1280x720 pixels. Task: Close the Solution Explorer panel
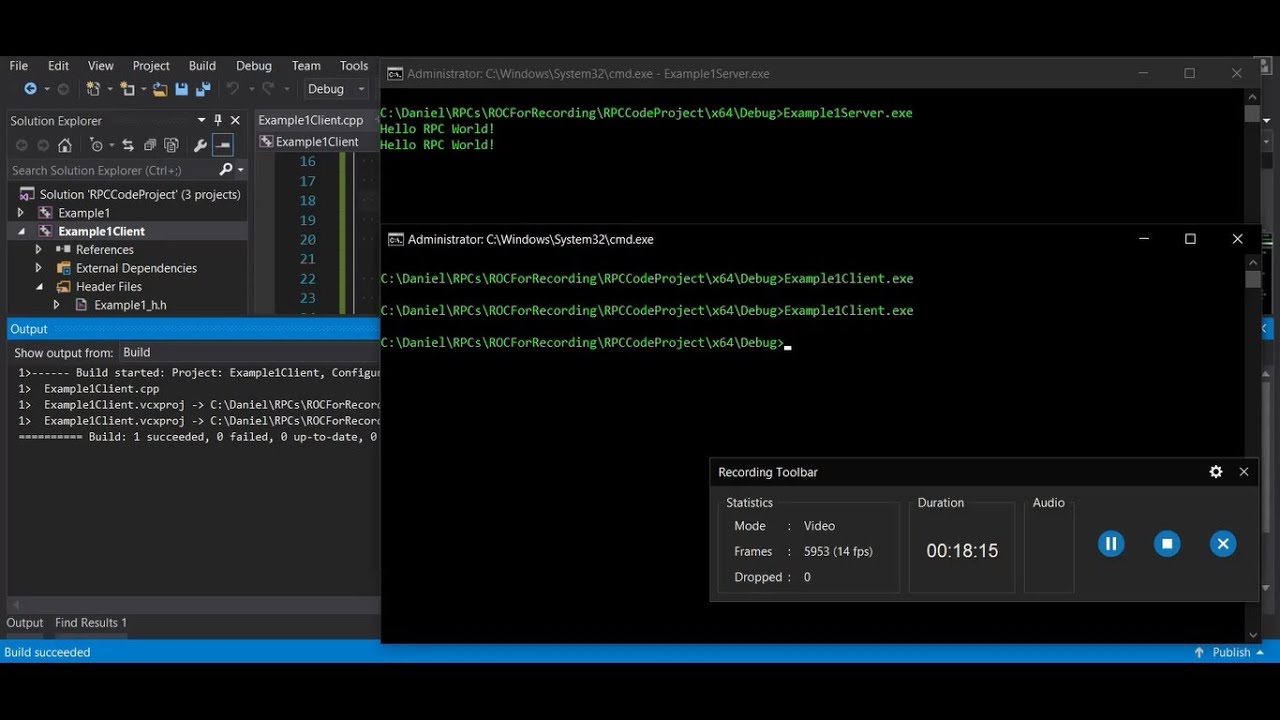point(236,120)
